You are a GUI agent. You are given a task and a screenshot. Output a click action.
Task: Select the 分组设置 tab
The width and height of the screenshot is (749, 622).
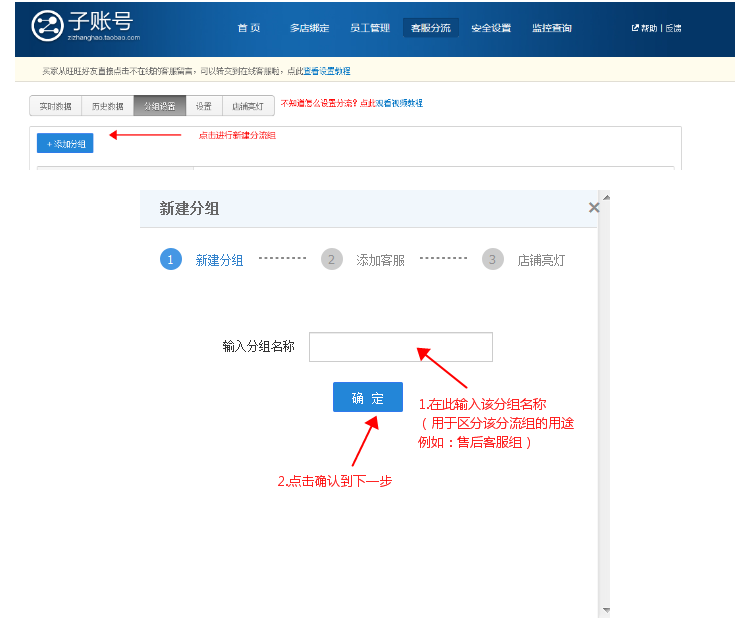(x=160, y=106)
